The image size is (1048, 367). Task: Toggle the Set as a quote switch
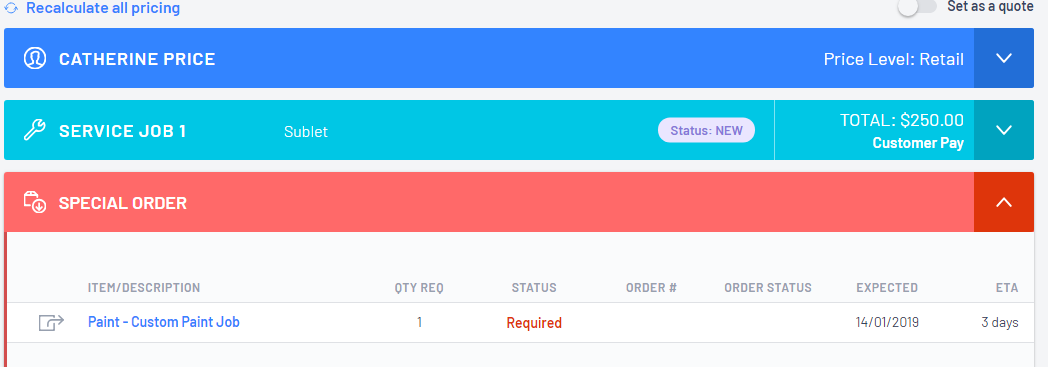917,7
